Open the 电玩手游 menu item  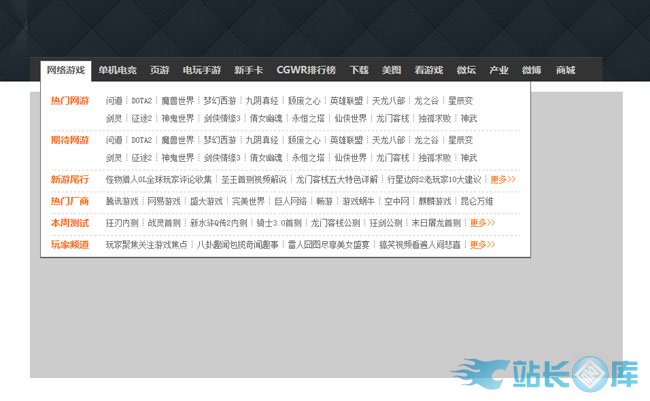point(201,70)
